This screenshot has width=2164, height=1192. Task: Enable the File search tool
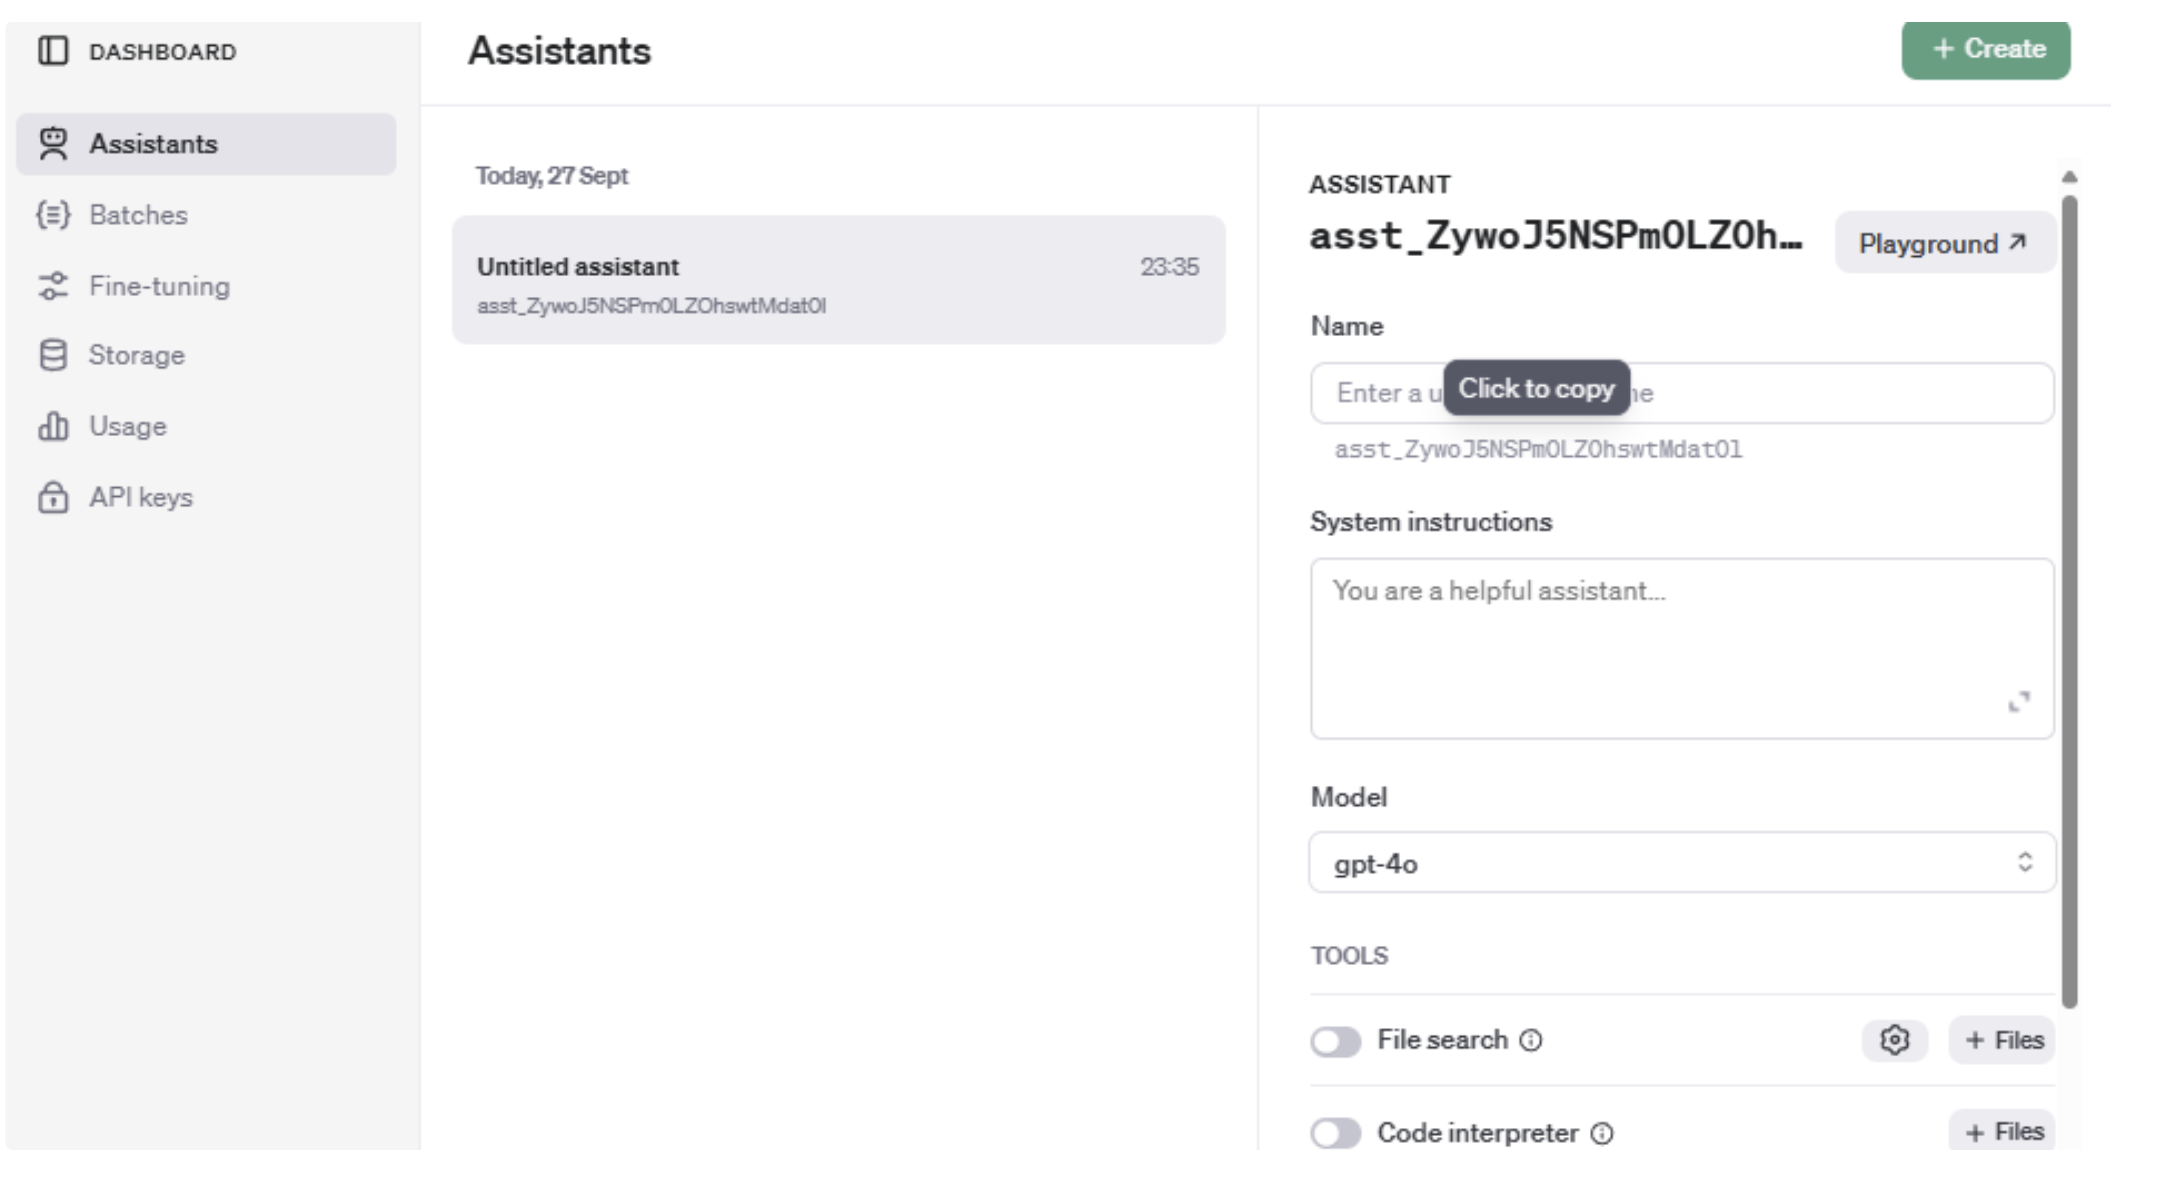(1336, 1040)
